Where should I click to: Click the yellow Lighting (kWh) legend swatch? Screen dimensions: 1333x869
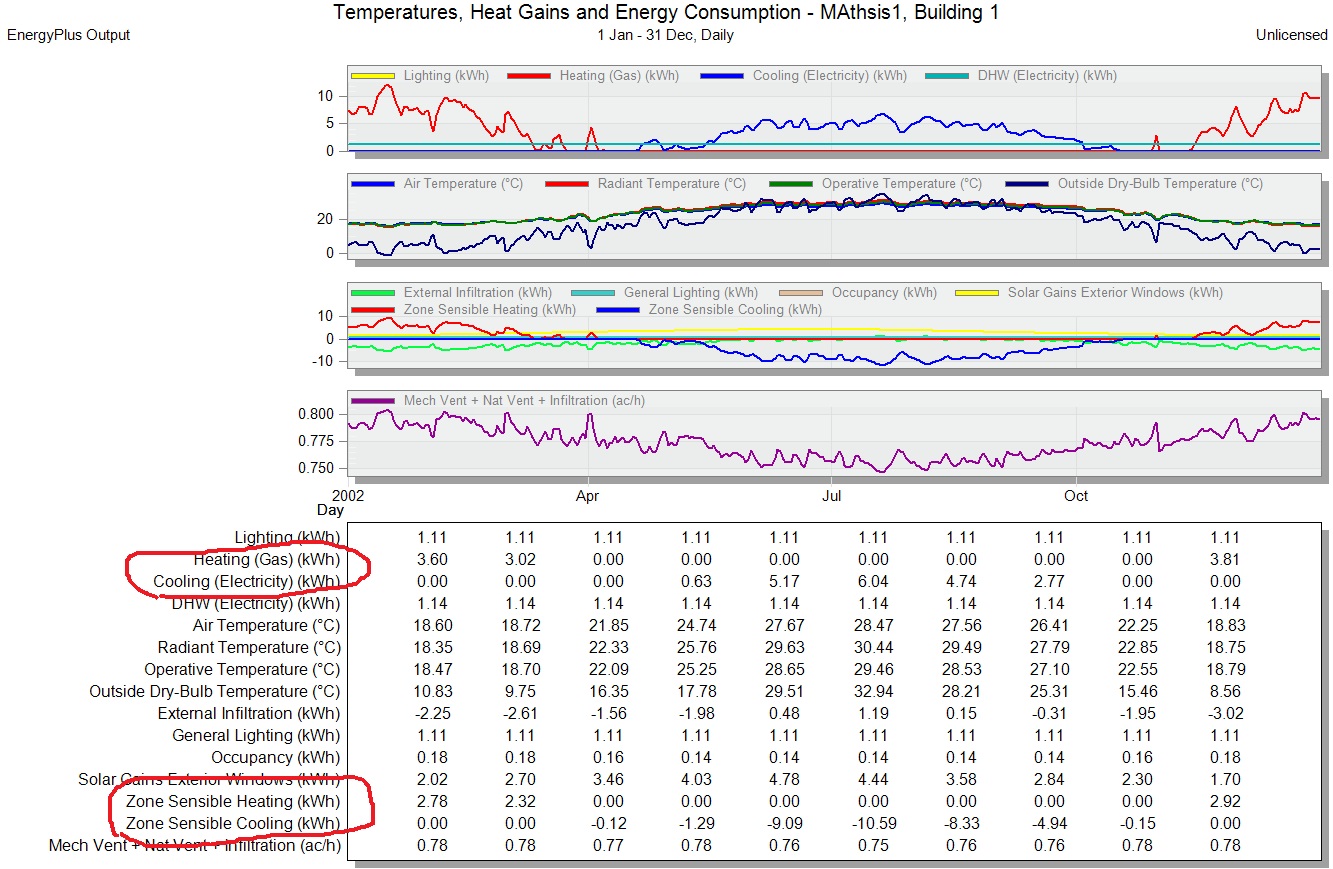click(373, 76)
